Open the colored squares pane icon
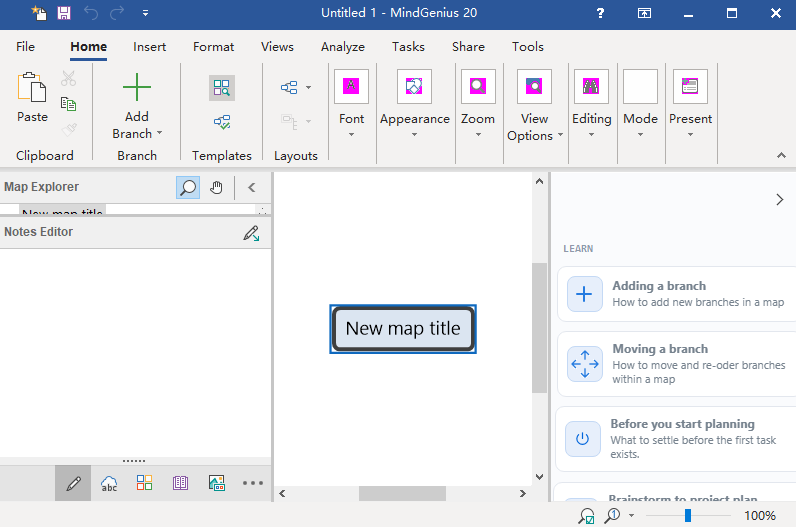The image size is (796, 527). tap(144, 482)
